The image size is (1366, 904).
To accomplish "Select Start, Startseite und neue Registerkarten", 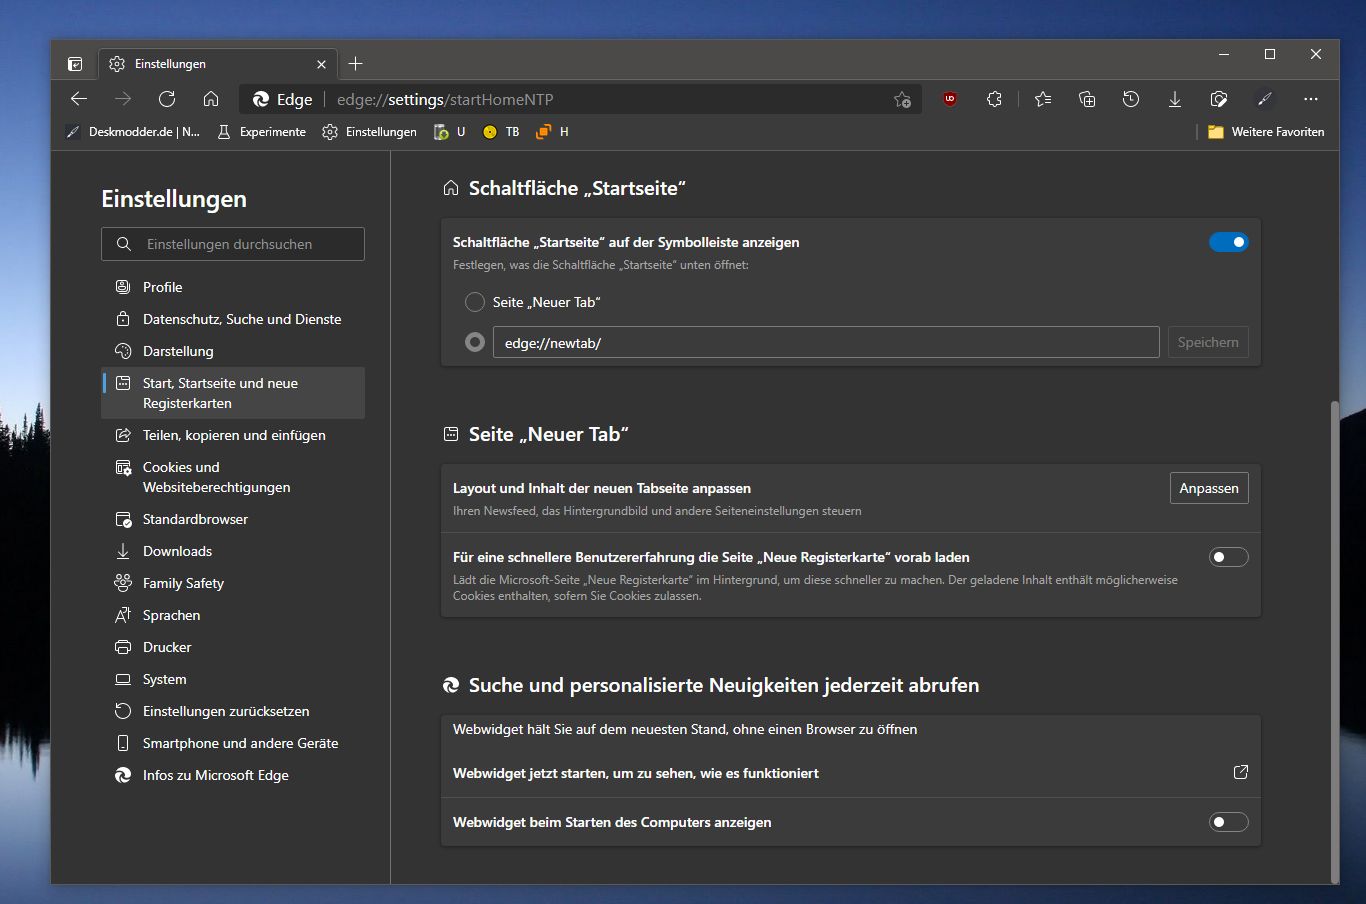I will pyautogui.click(x=233, y=393).
